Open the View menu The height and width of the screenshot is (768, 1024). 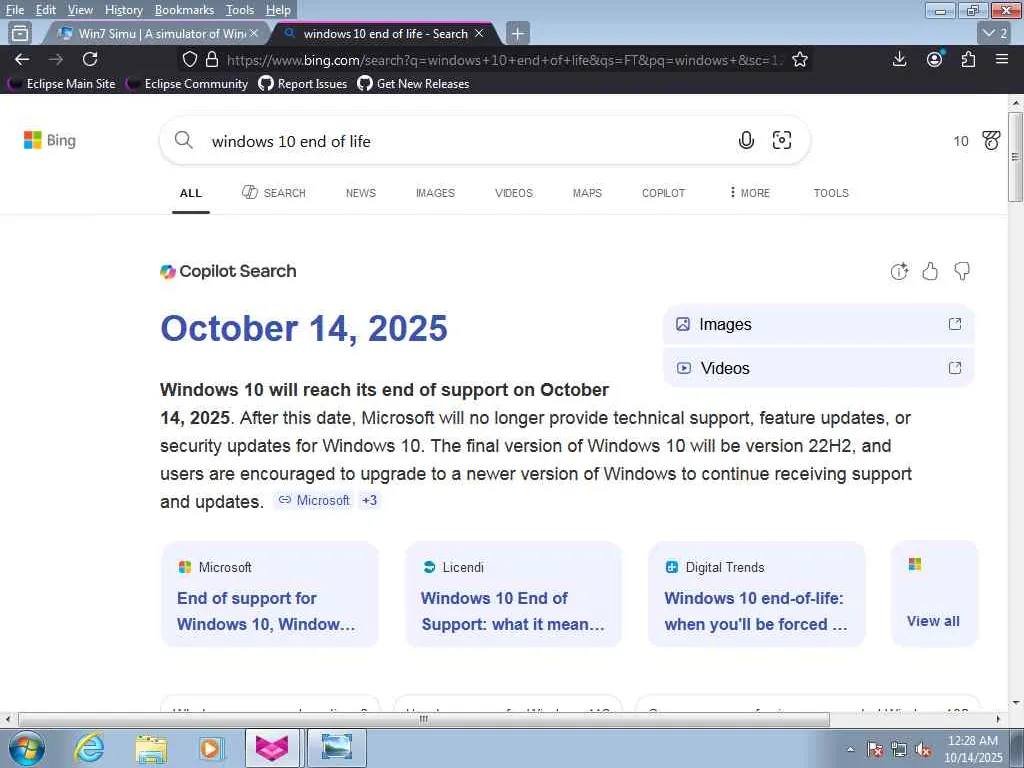(x=80, y=10)
